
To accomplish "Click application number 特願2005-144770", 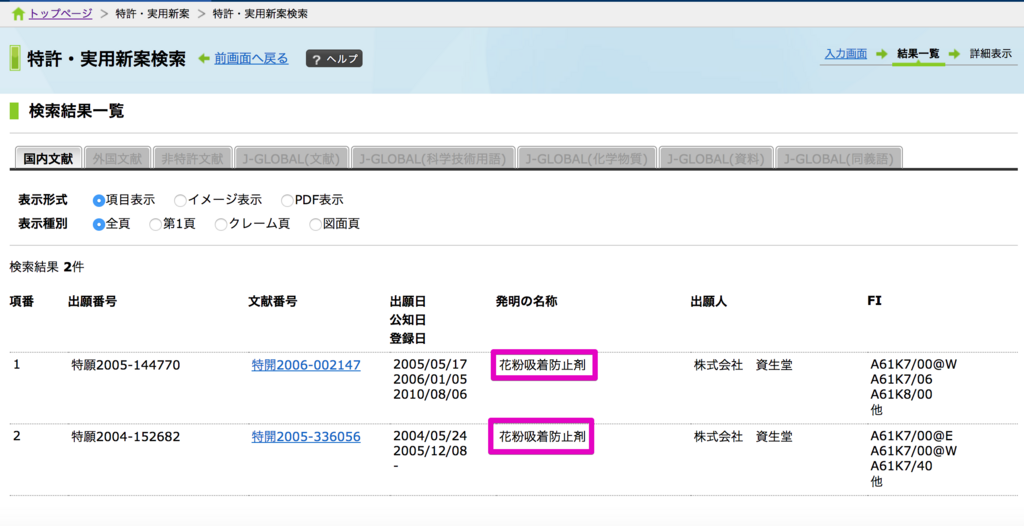I will pyautogui.click(x=125, y=365).
